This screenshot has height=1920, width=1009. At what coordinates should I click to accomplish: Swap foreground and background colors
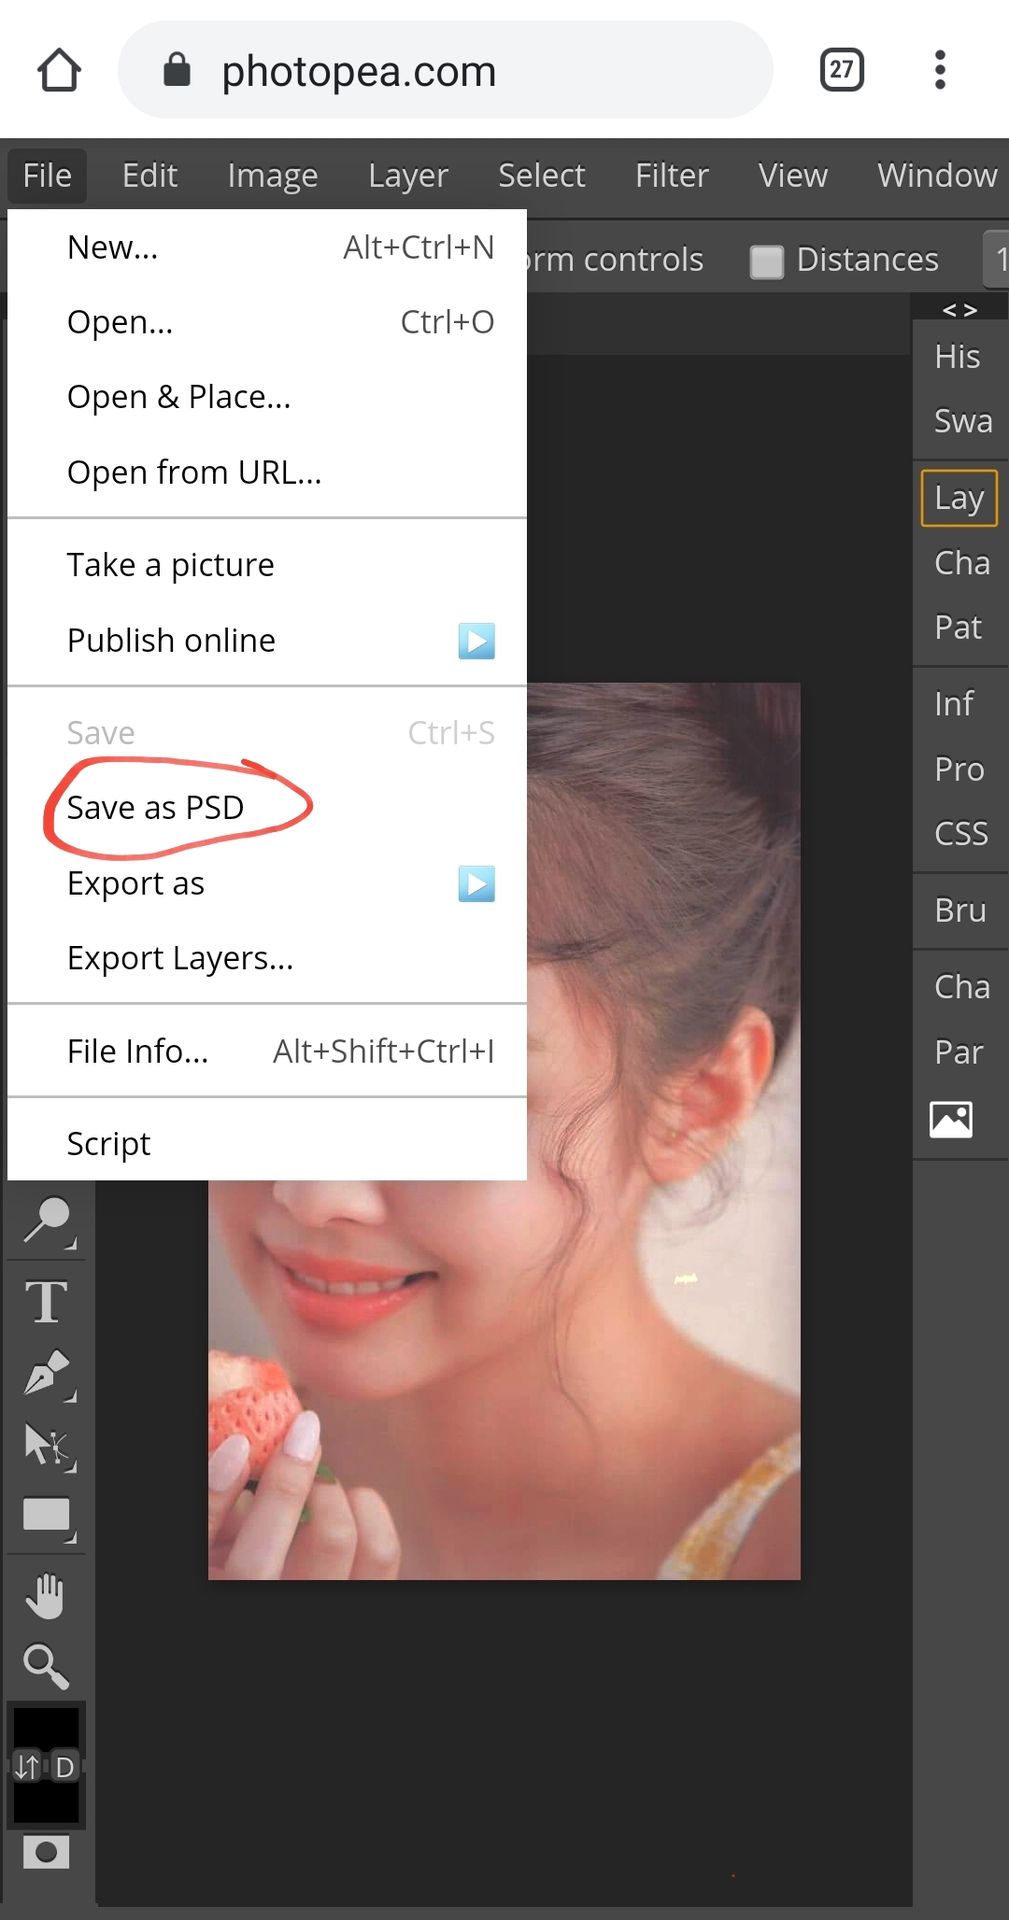point(27,1767)
